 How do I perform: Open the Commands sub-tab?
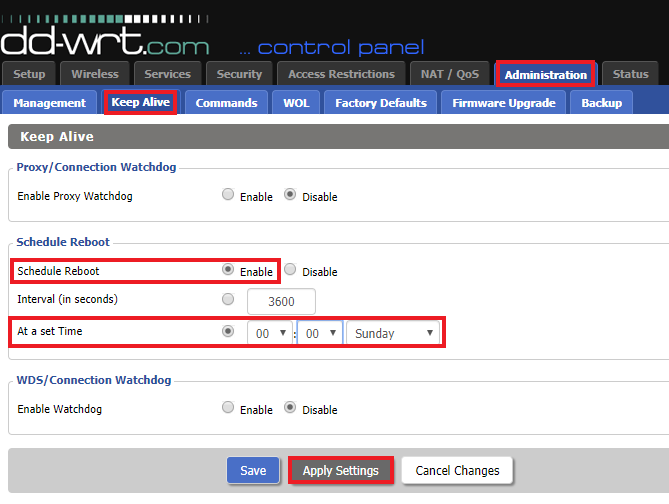coord(226,103)
